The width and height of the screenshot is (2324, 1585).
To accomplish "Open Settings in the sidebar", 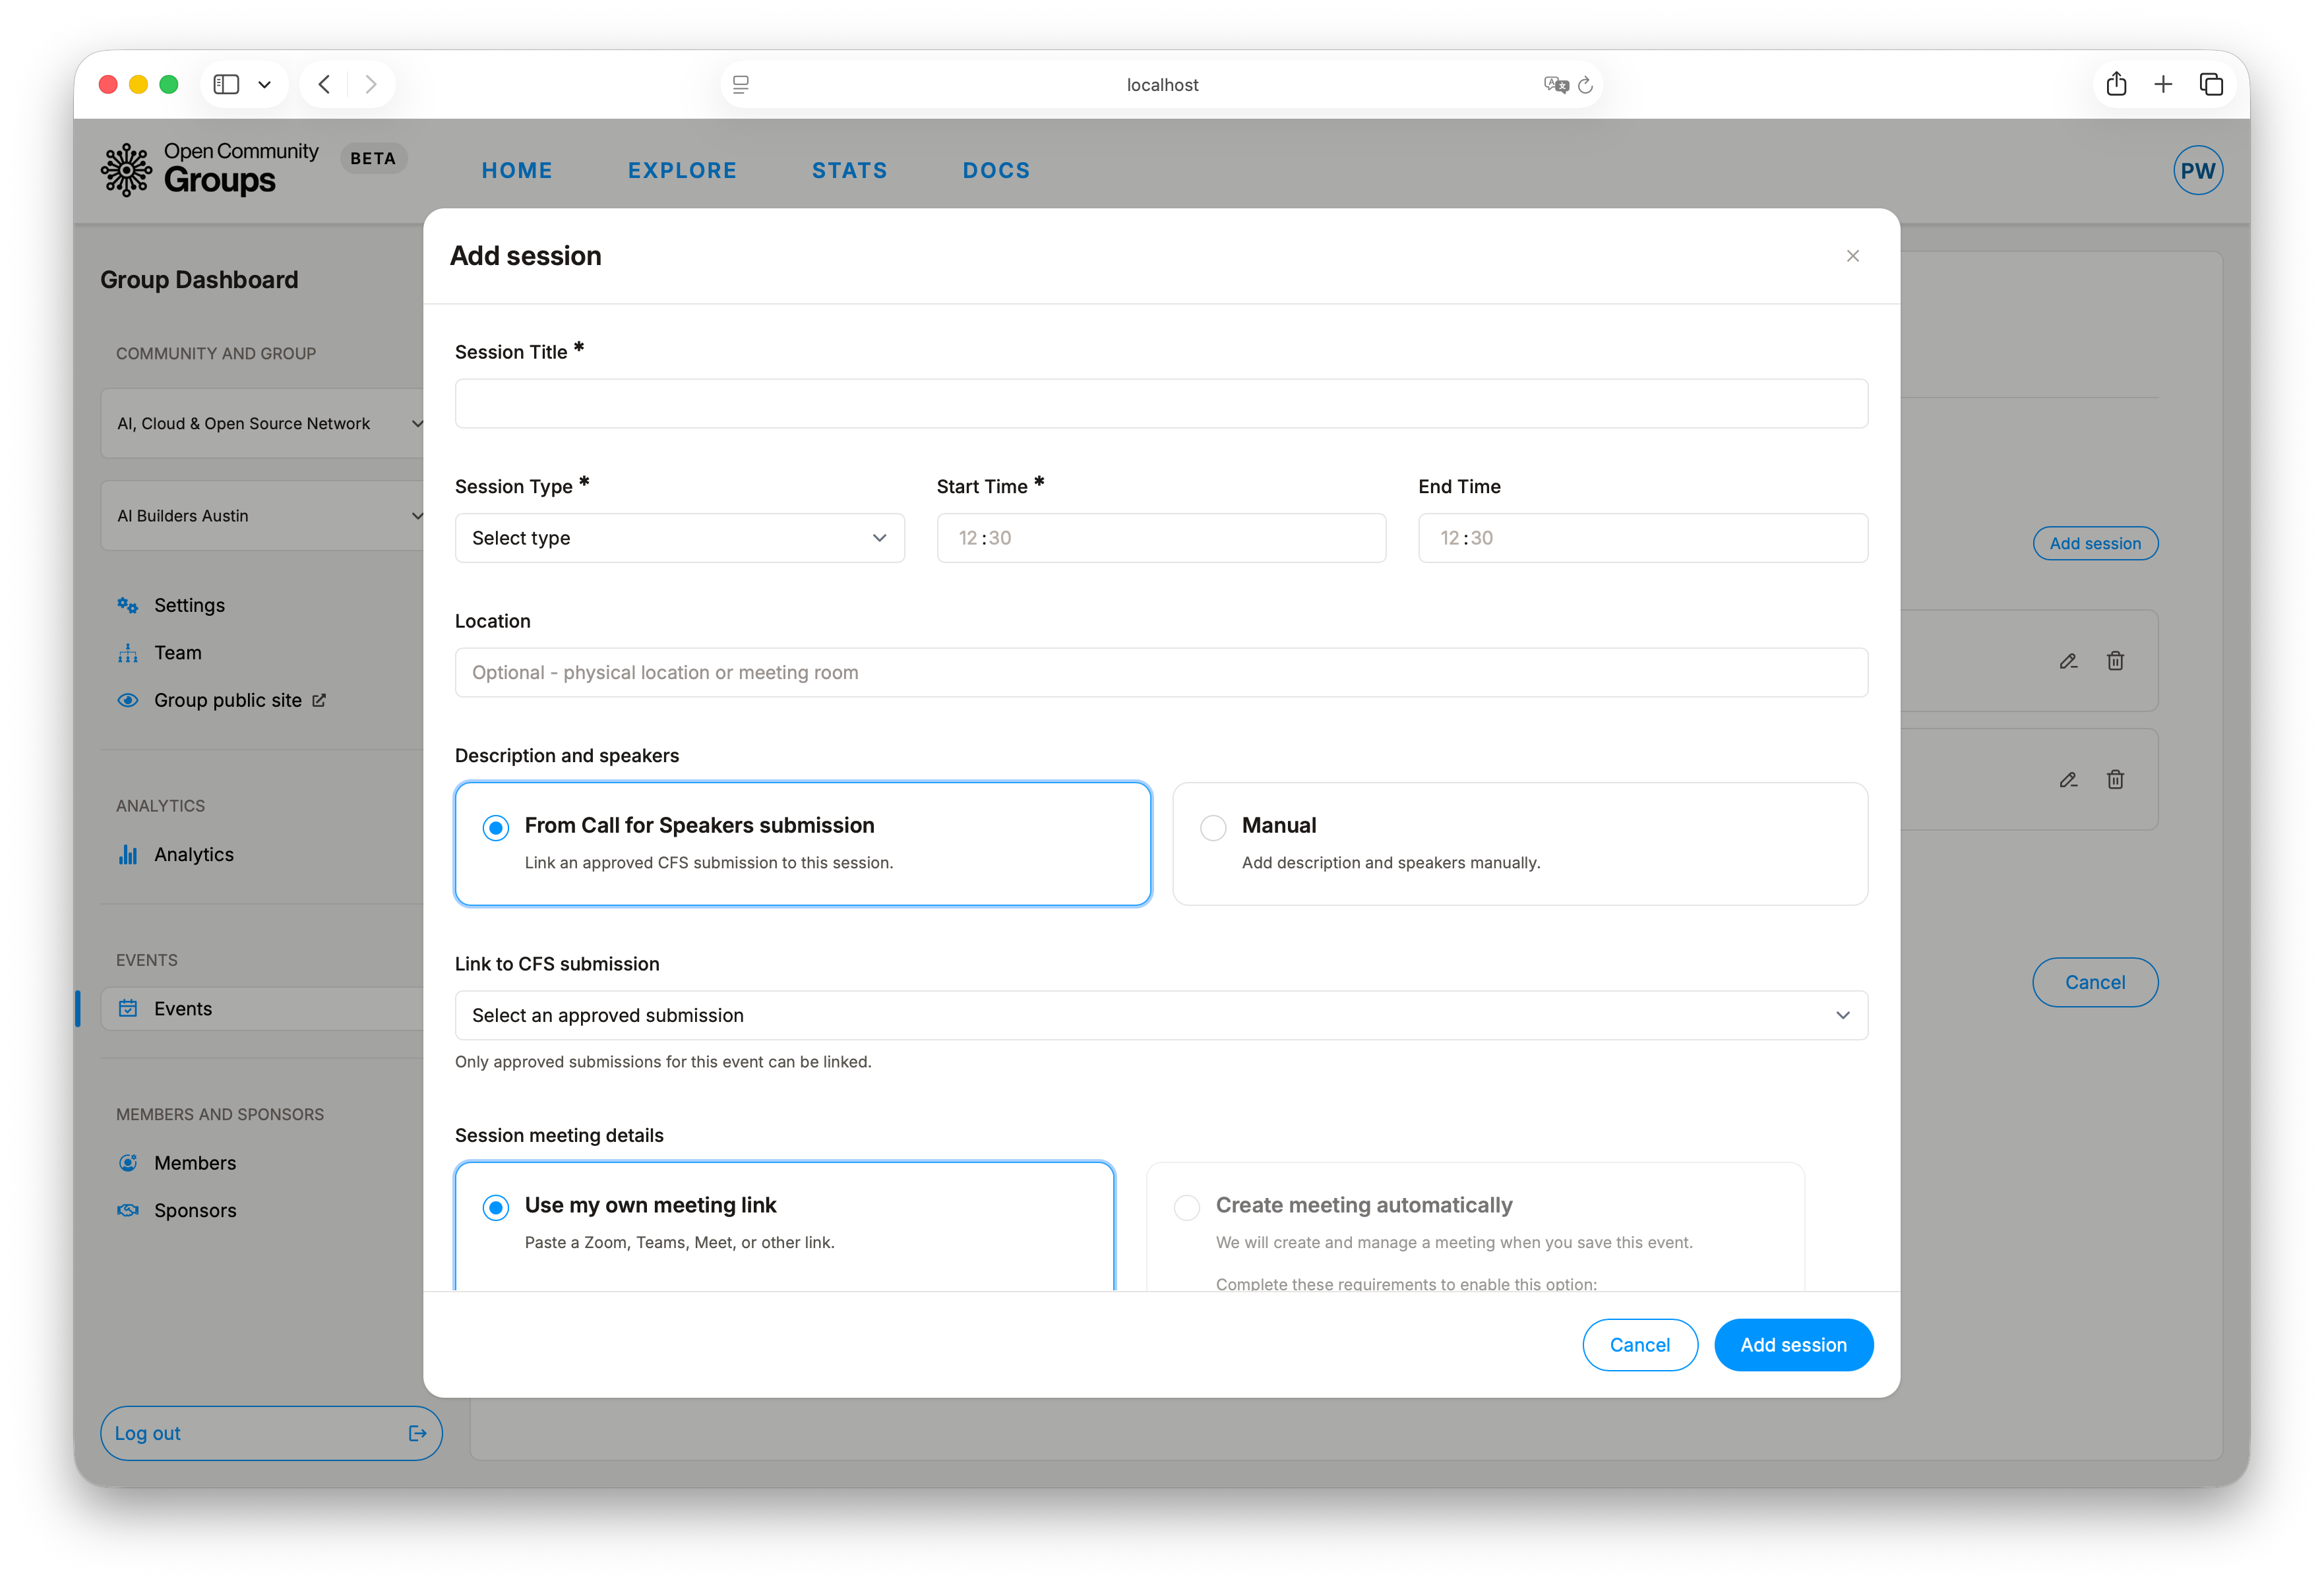I will tap(189, 605).
